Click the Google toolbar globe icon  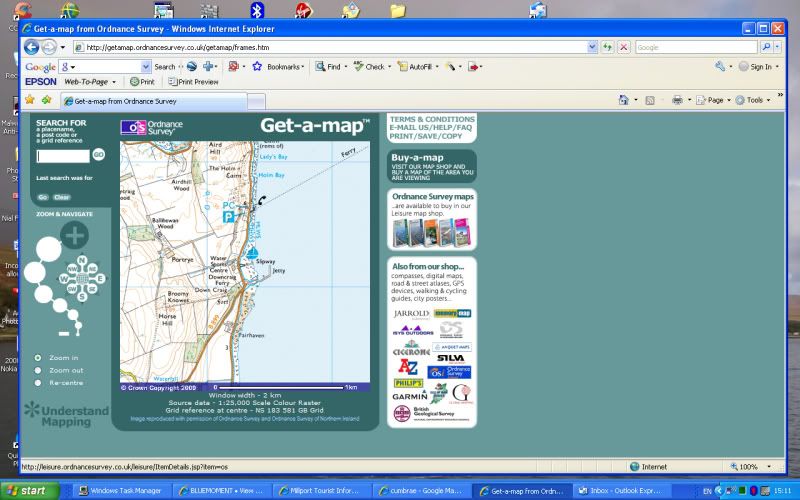point(192,66)
